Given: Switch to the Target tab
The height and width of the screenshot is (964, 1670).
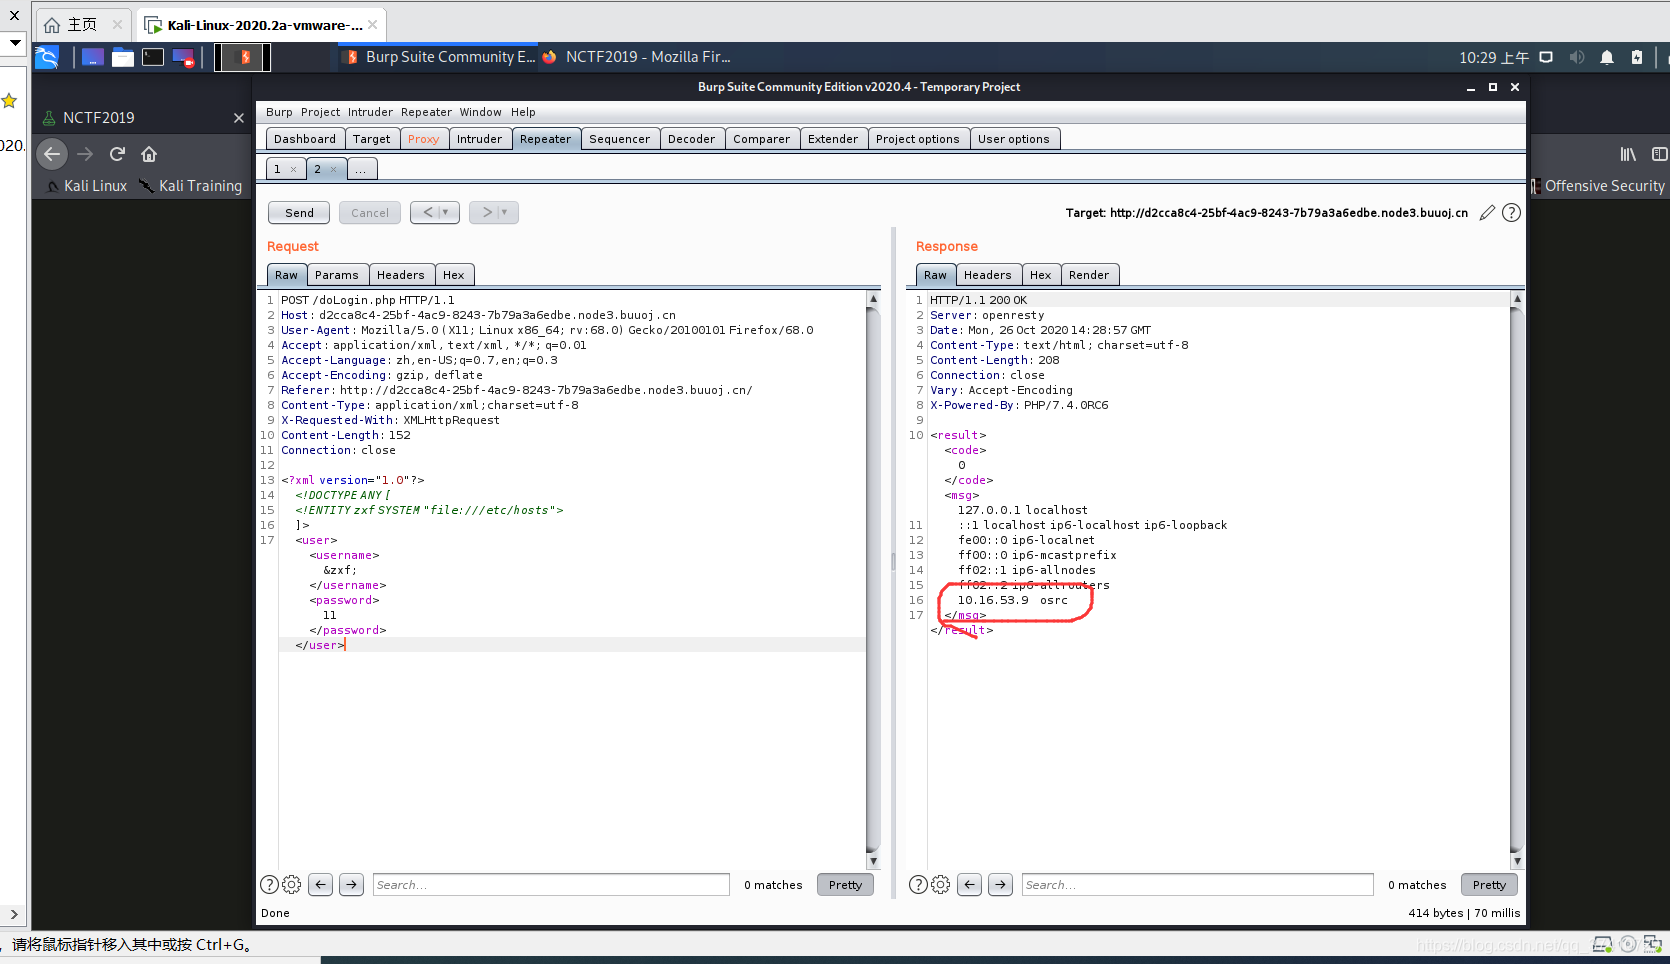Looking at the screenshot, I should (x=372, y=139).
